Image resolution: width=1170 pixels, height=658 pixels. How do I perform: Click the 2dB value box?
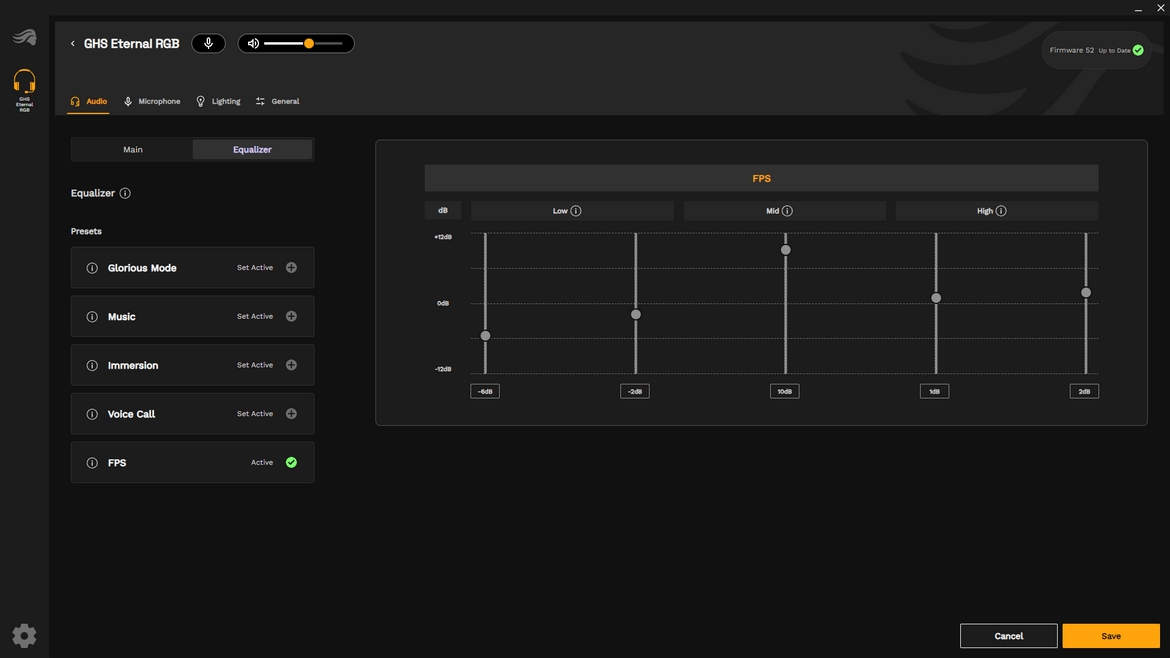(1084, 391)
